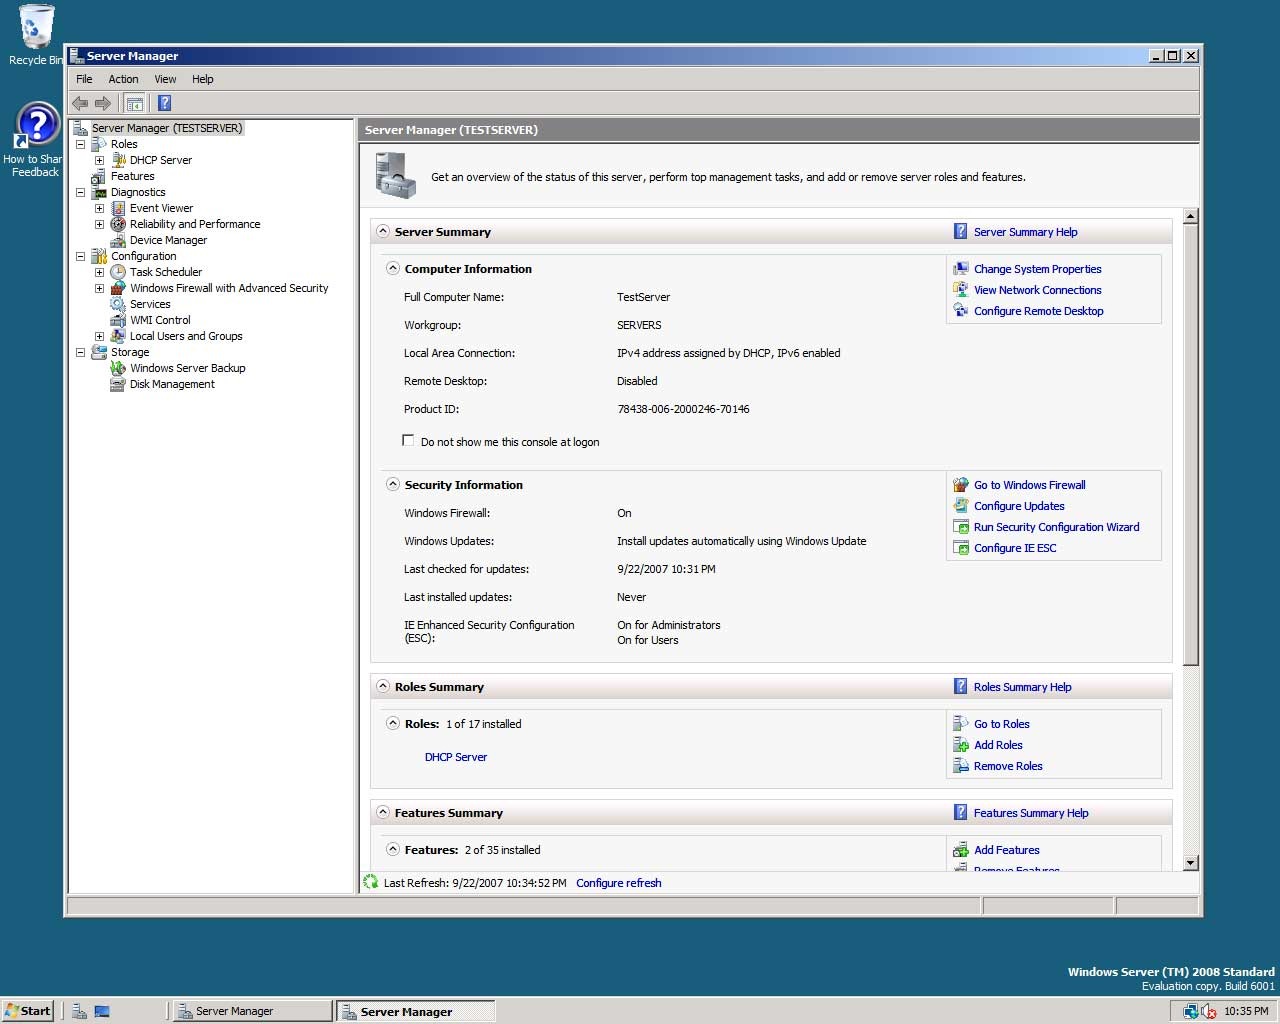Viewport: 1280px width, 1024px height.
Task: Collapse the Features Summary section
Action: 383,812
